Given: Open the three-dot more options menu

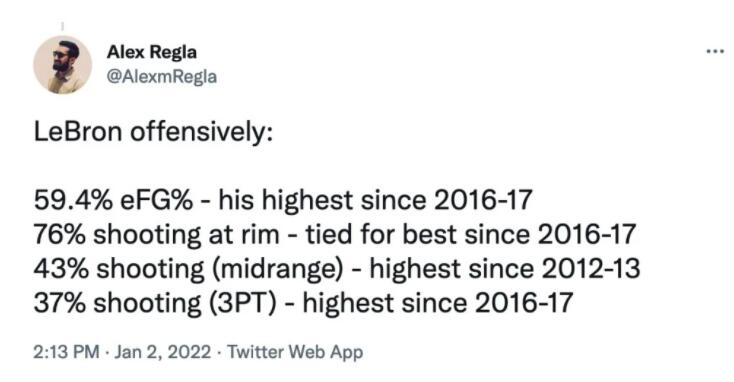Looking at the screenshot, I should (715, 51).
